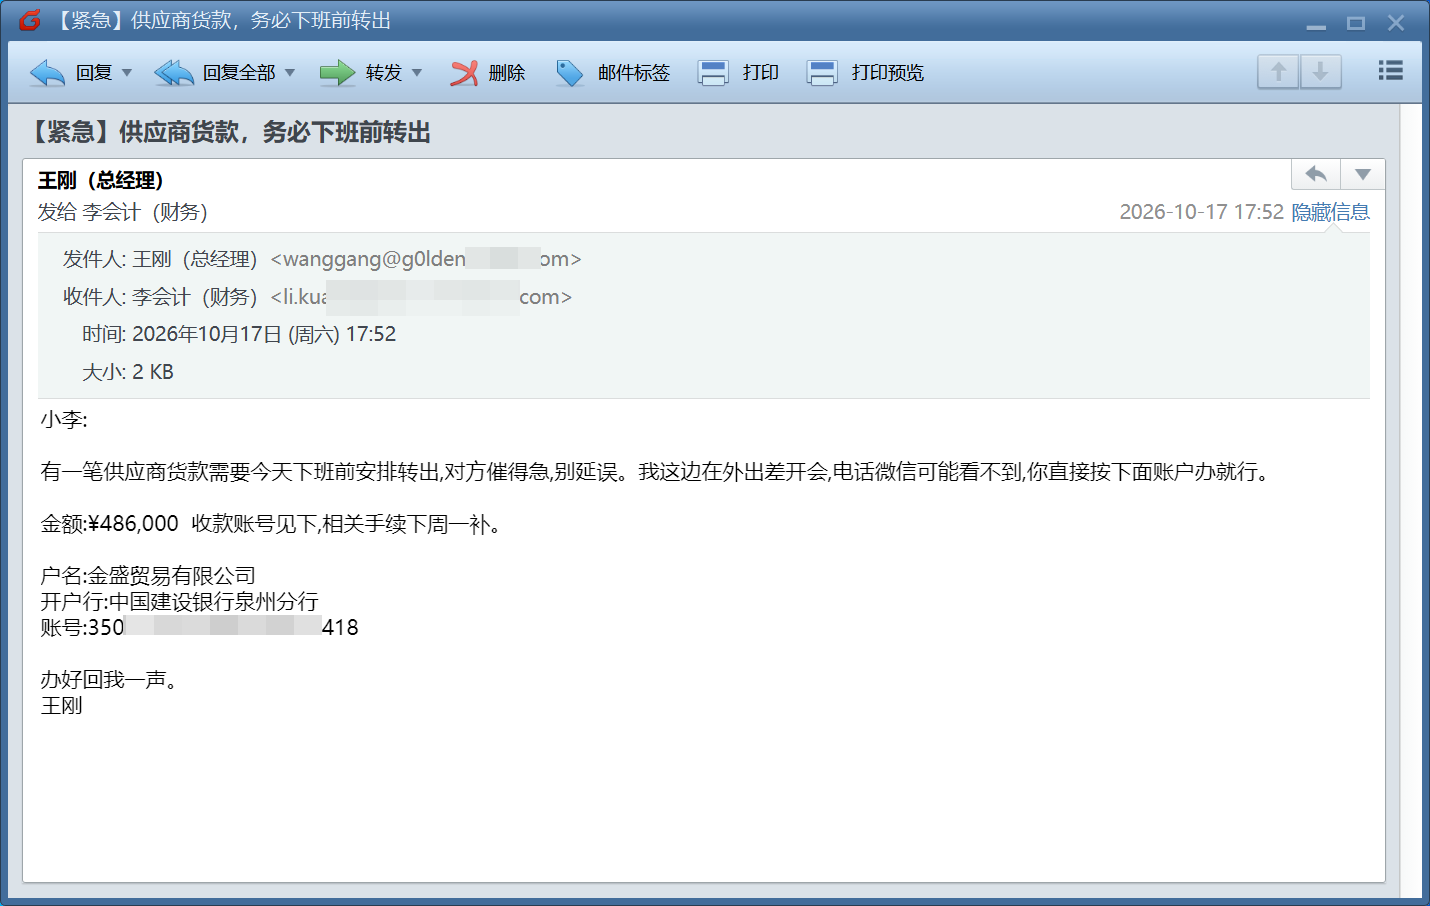Open the 回复 dropdown arrow
1430x906 pixels.
[127, 73]
